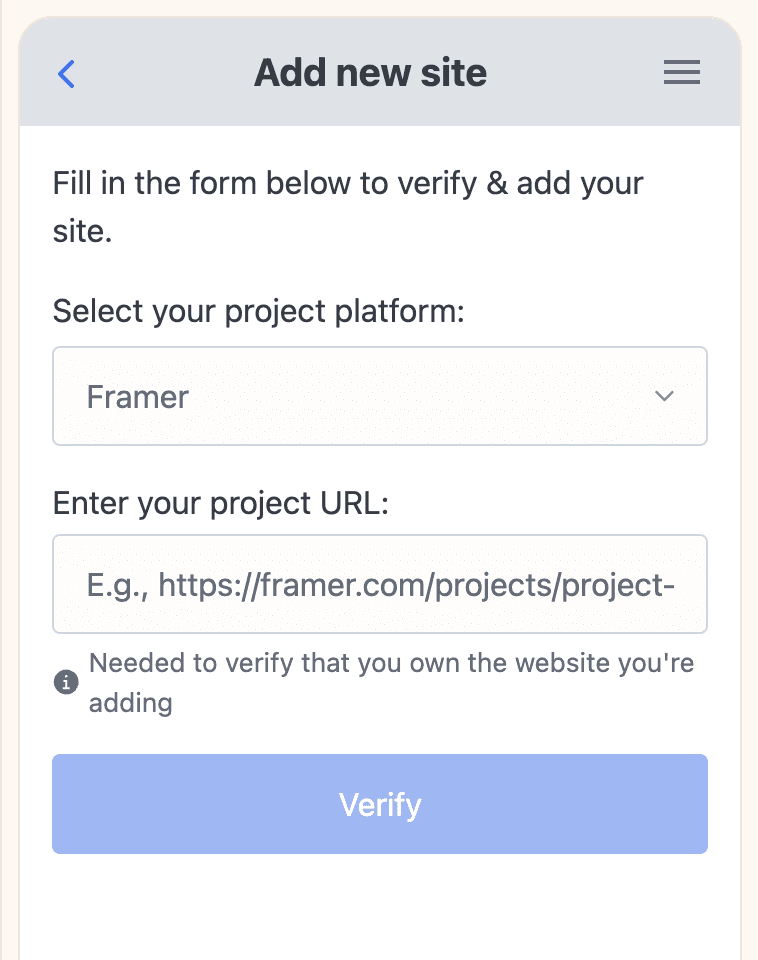Click the chevron arrow in platform selector

(664, 396)
